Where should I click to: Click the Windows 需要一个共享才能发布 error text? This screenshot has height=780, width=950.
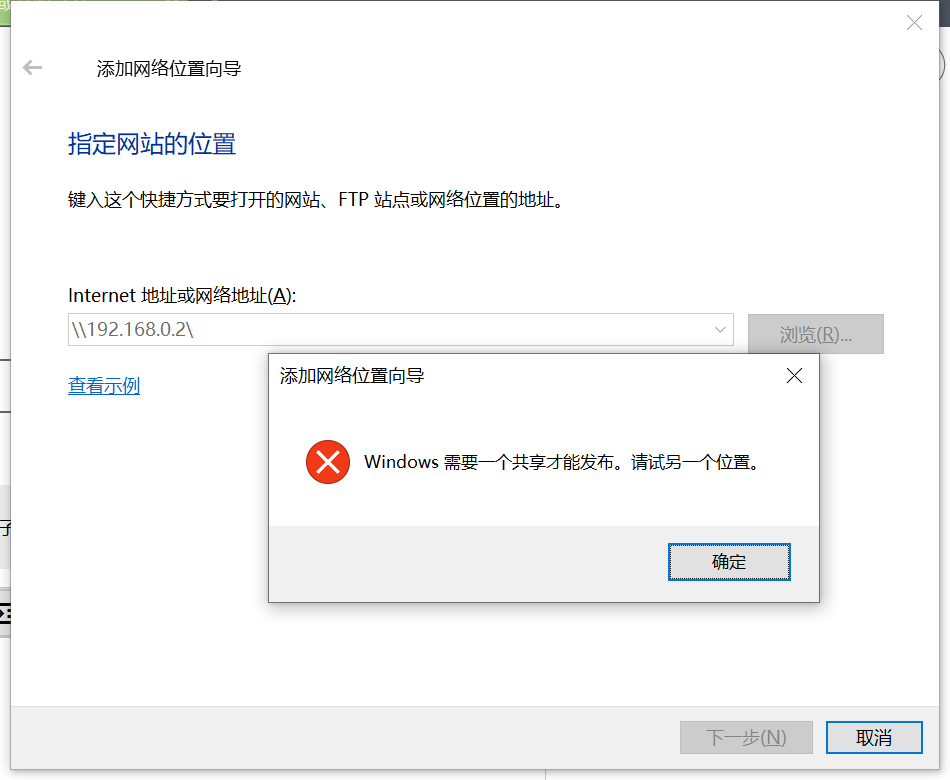click(x=562, y=462)
